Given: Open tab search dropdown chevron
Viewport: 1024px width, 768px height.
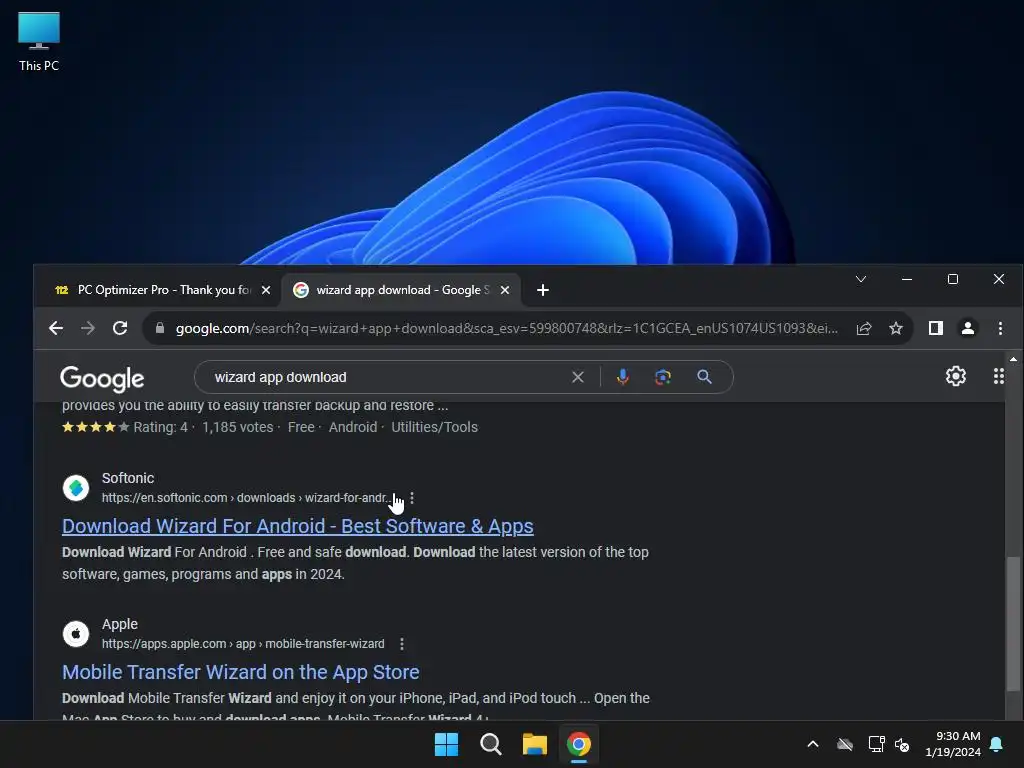Looking at the screenshot, I should (861, 280).
